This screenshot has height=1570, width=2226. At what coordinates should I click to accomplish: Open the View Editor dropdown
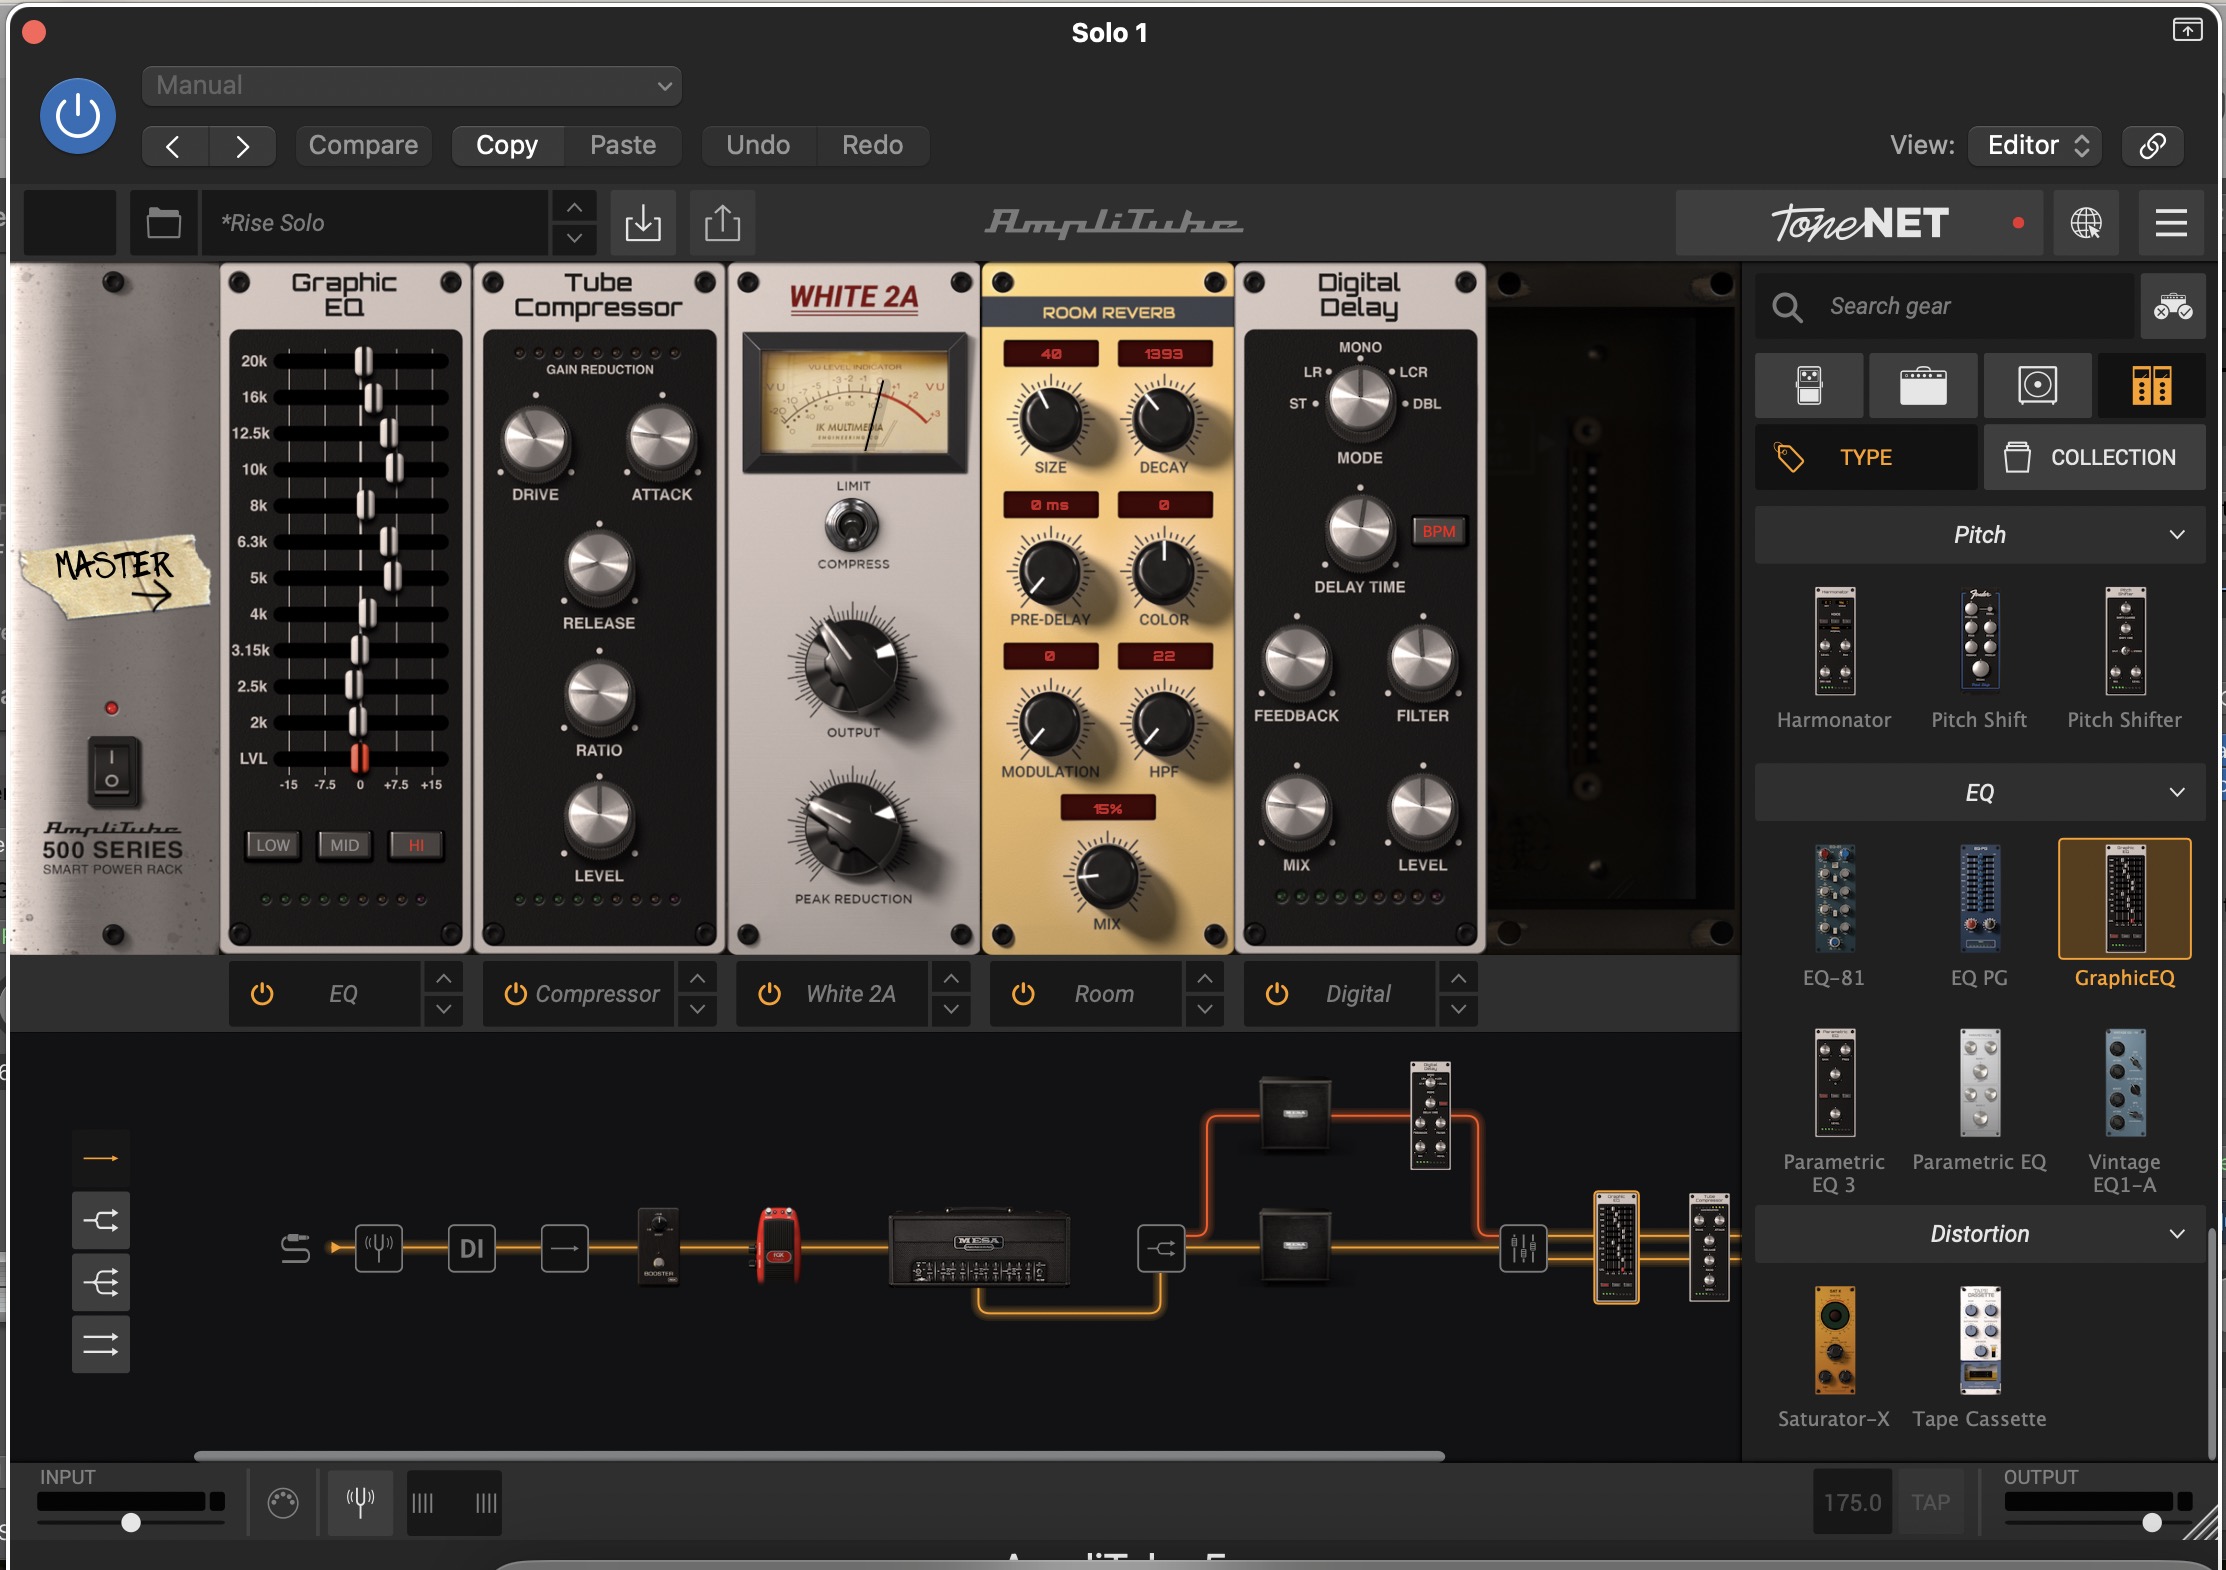[2036, 146]
